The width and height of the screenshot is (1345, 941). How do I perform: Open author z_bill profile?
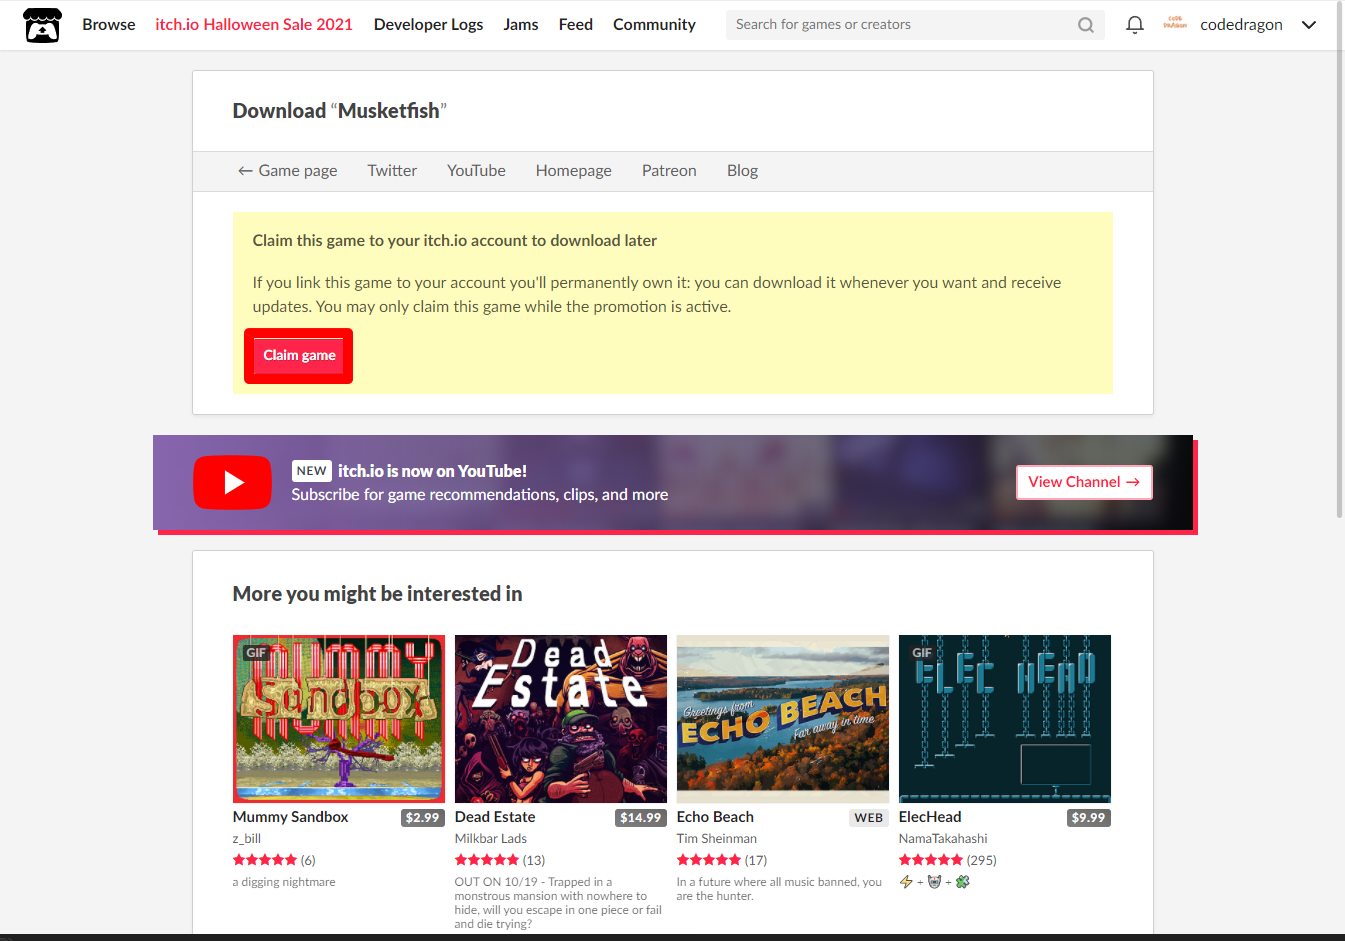[x=247, y=839]
